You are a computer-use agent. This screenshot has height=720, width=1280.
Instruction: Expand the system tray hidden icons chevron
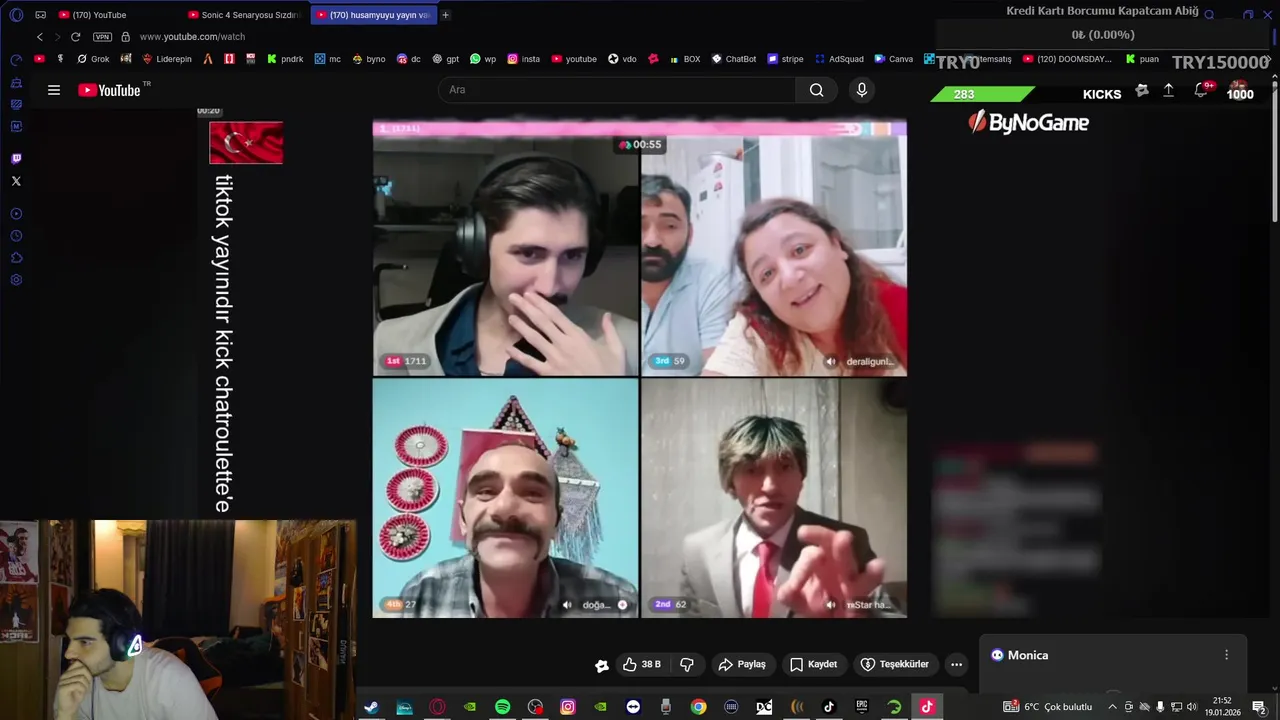click(1112, 707)
